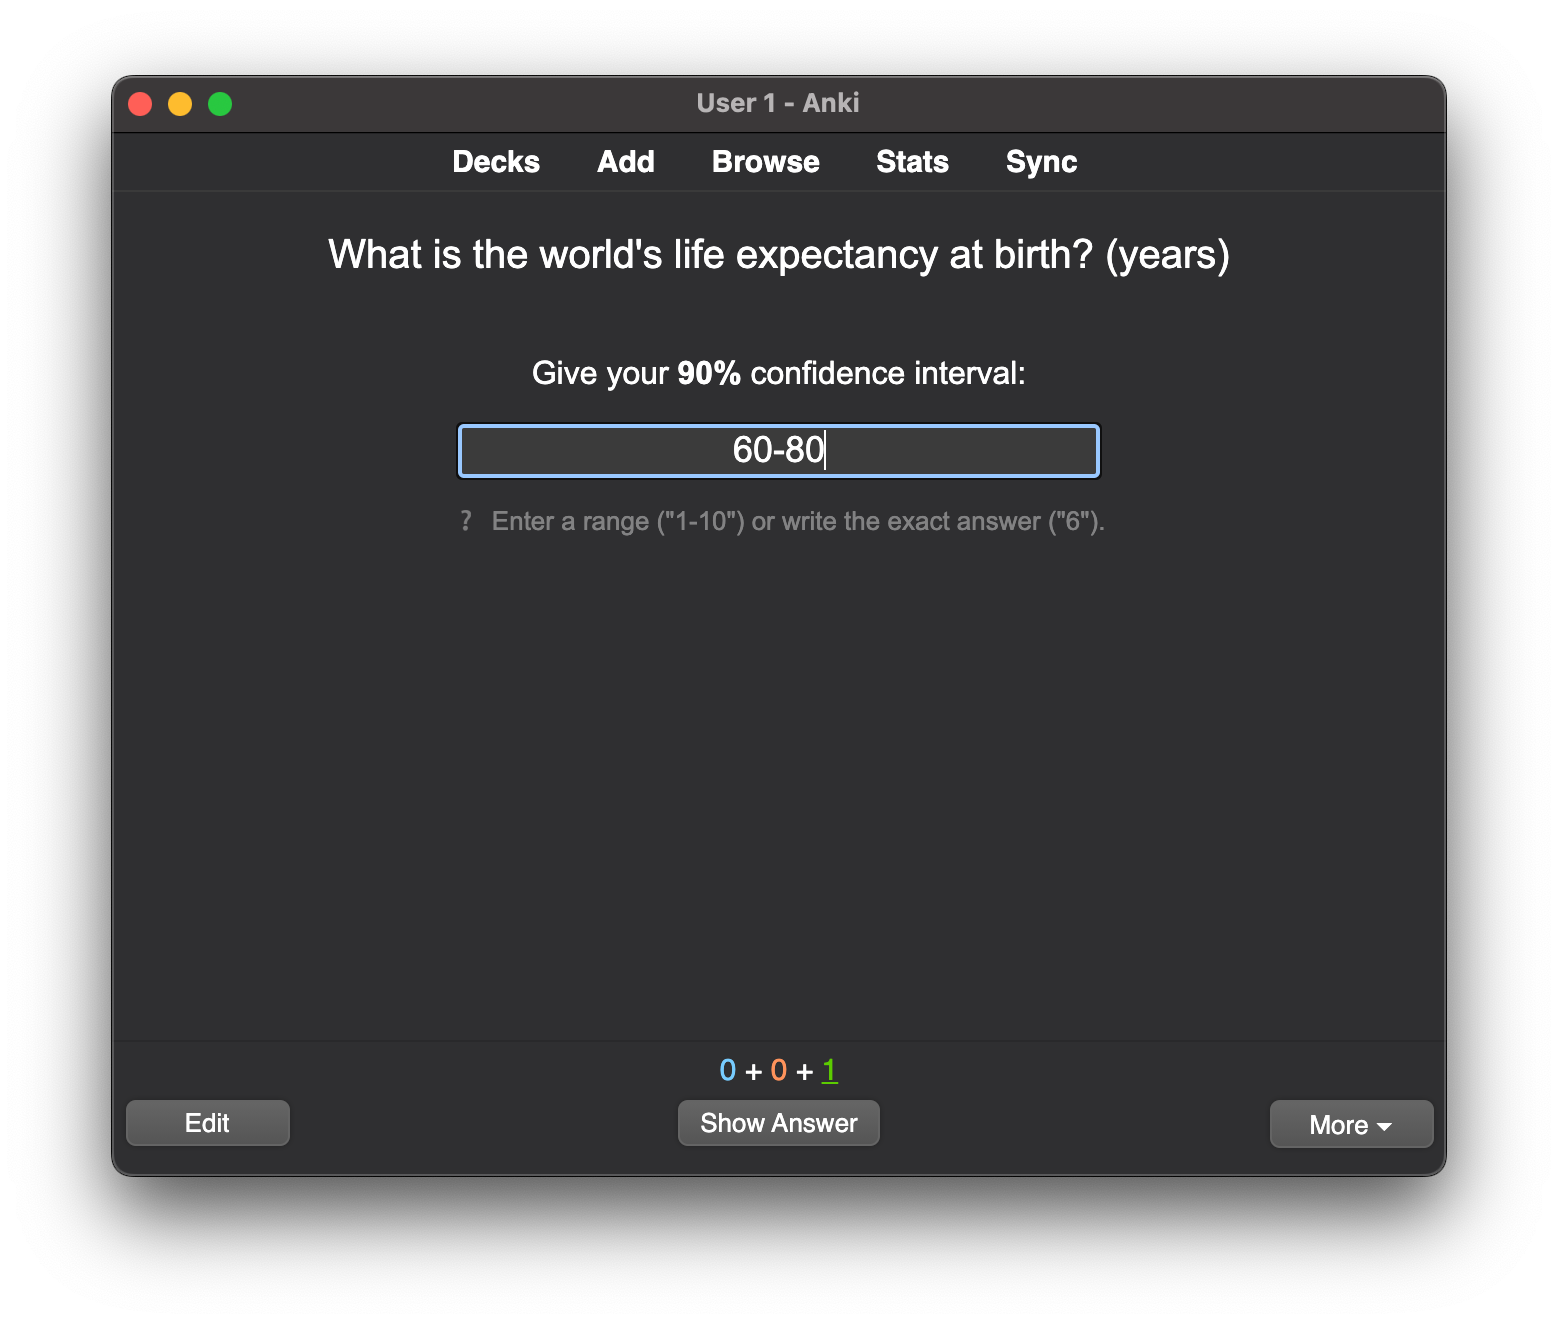Start a Sync with AnkiWeb
Image resolution: width=1558 pixels, height=1324 pixels.
1040,161
